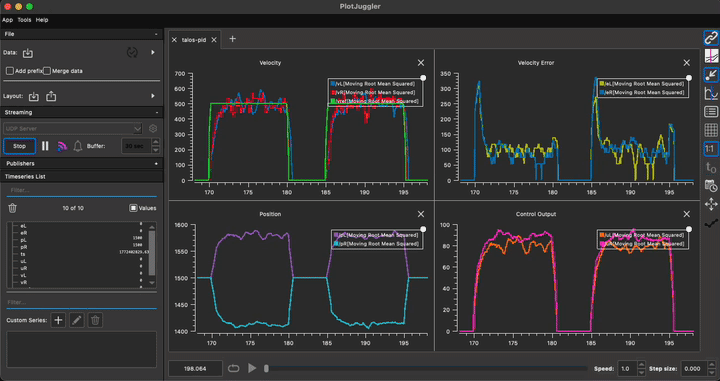The height and width of the screenshot is (381, 720).
Task: Delete the Custom Series trash icon
Action: point(95,320)
